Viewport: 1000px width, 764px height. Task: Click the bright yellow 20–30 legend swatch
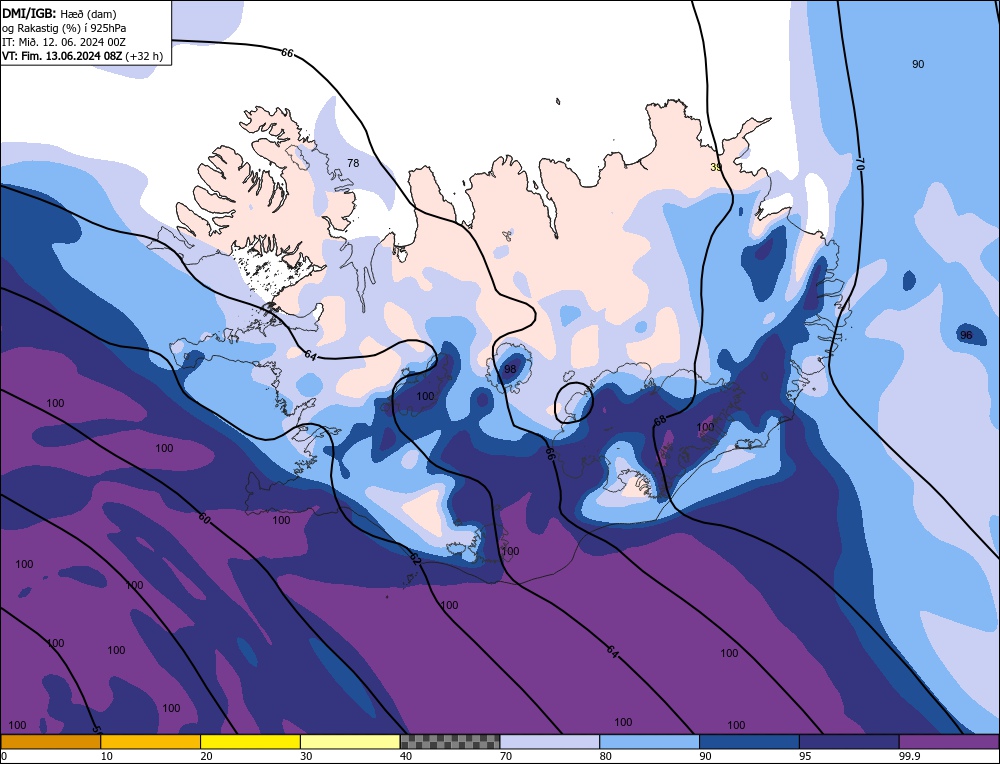(x=250, y=742)
